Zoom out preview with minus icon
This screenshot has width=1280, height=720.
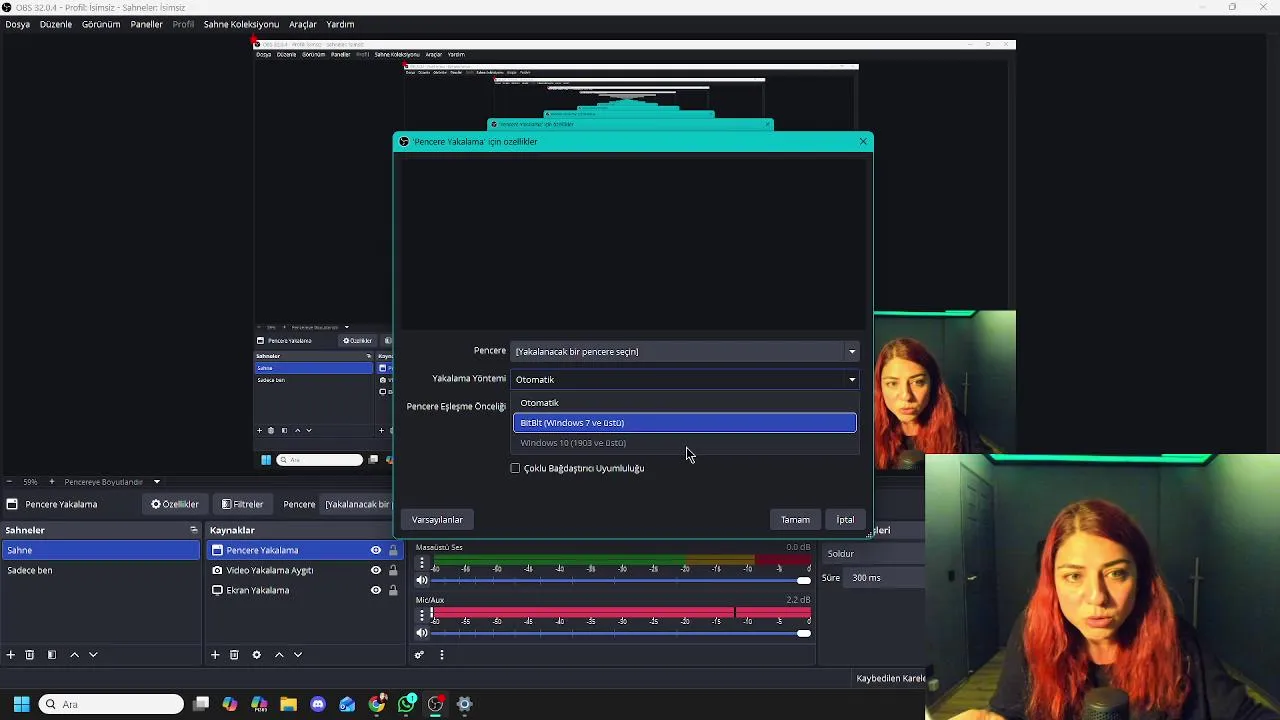click(x=10, y=482)
